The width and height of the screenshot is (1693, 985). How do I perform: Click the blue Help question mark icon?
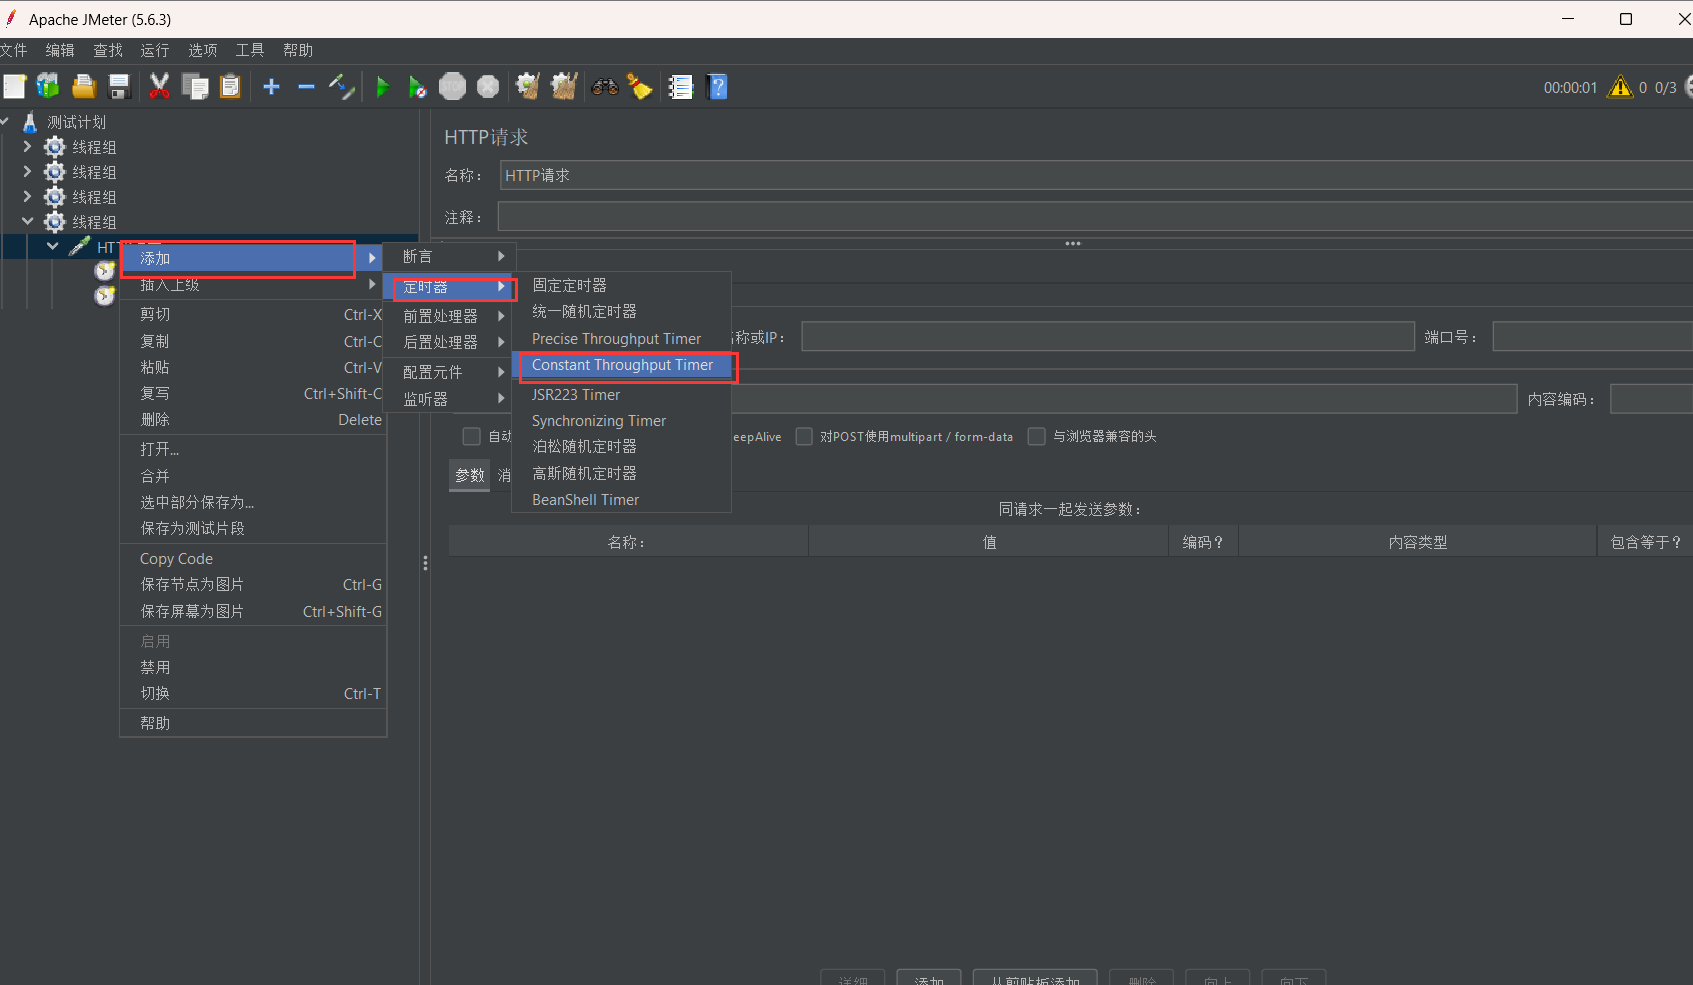coord(717,87)
